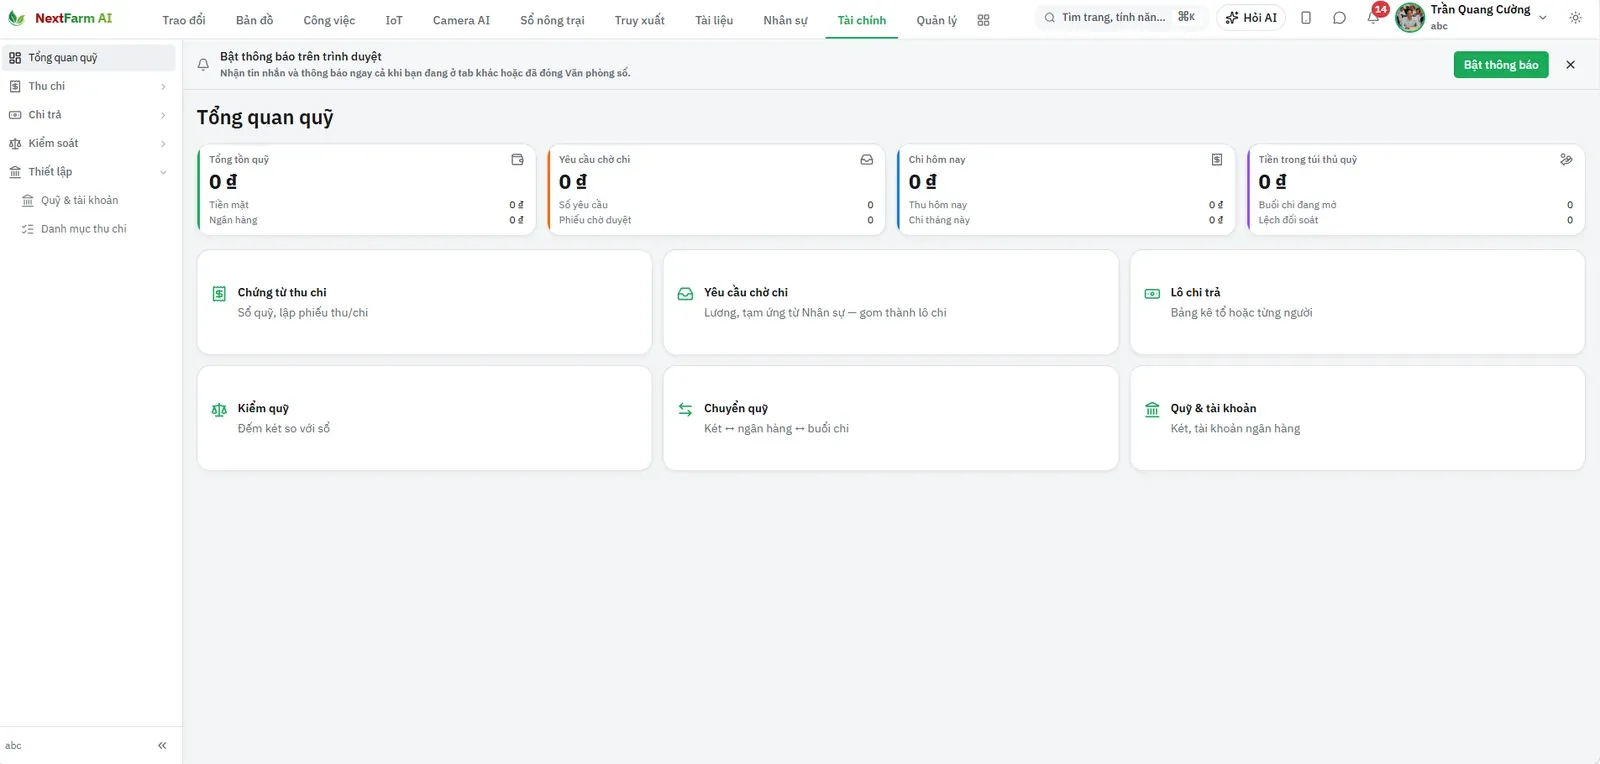This screenshot has width=1600, height=764.
Task: Switch to the Nhân sự menu
Action: click(785, 20)
